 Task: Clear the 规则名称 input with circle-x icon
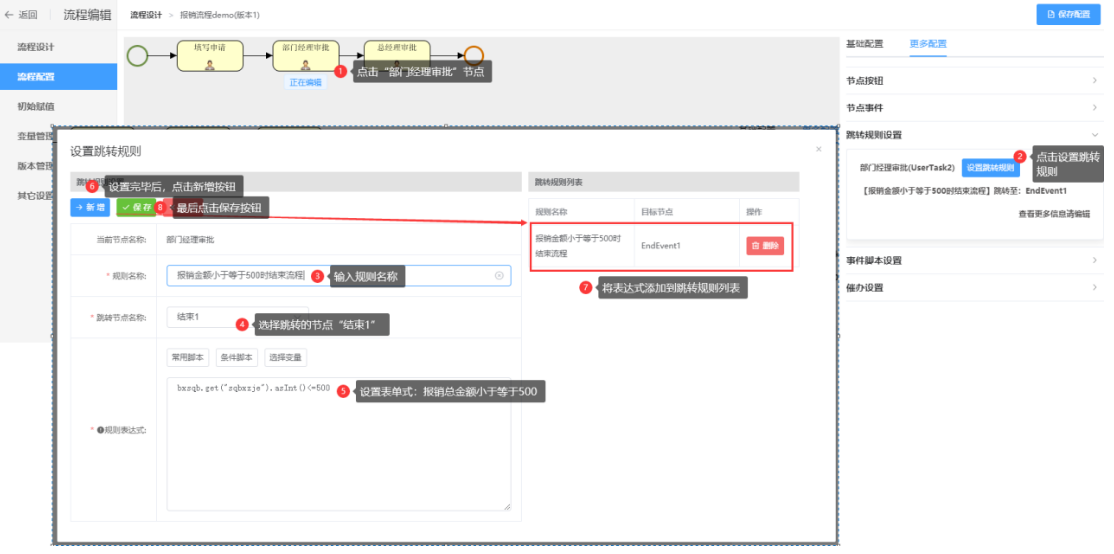499,276
